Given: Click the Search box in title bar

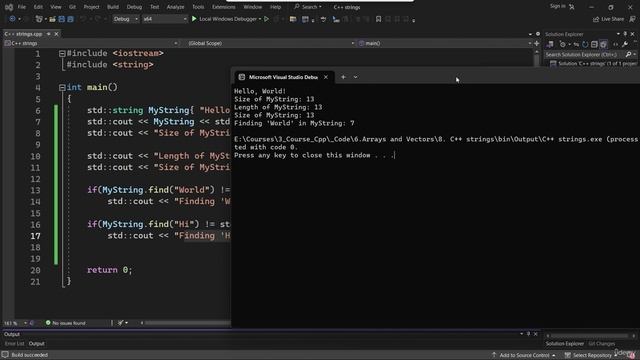Looking at the screenshot, I should click(308, 7).
